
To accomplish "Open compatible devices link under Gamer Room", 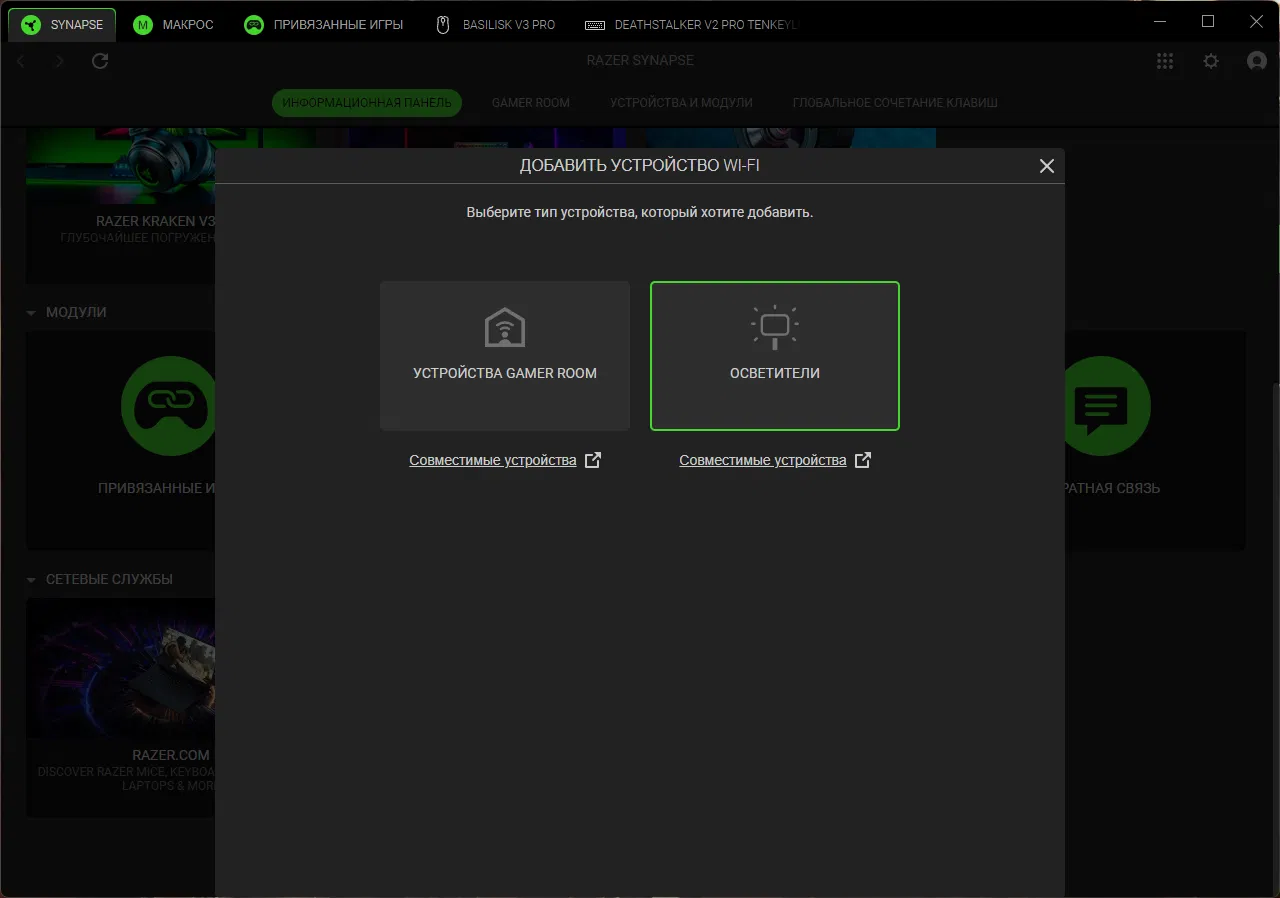I will pyautogui.click(x=493, y=460).
